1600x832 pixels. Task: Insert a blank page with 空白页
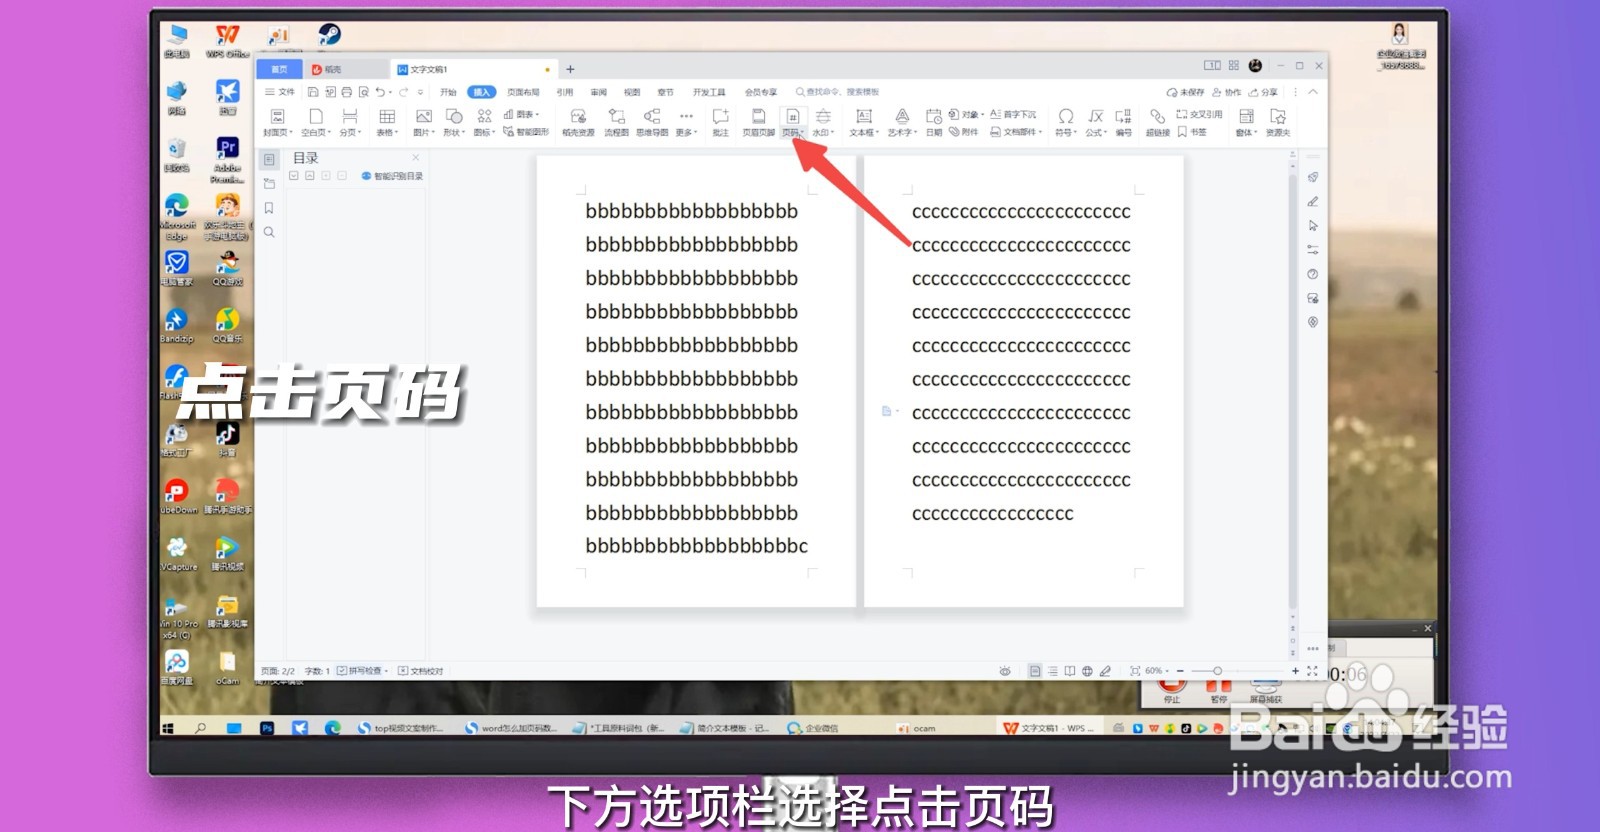pos(315,122)
